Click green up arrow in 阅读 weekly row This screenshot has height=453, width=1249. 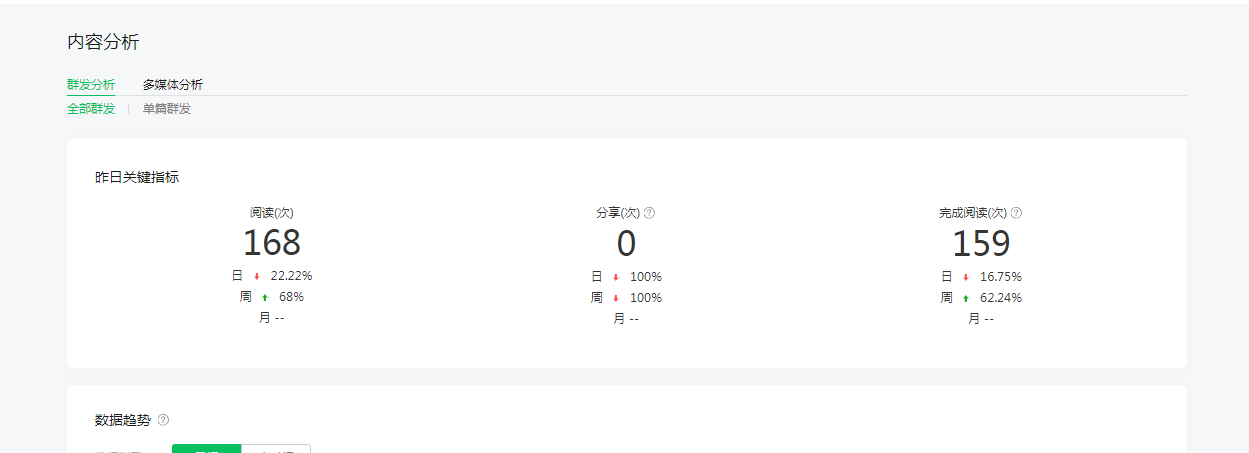point(265,298)
